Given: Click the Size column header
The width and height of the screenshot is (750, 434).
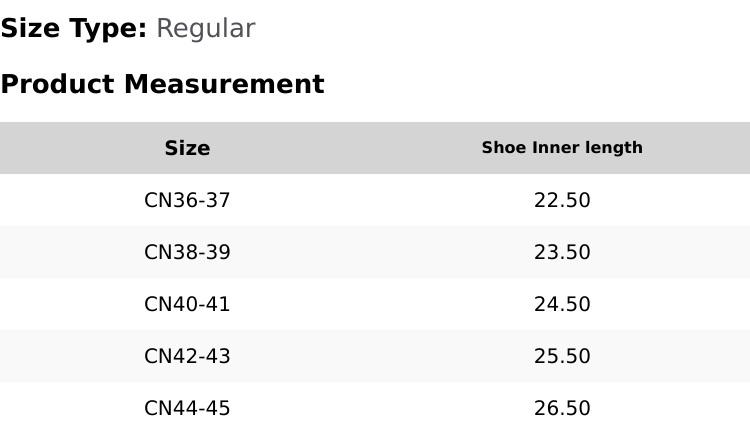Looking at the screenshot, I should click(188, 148).
